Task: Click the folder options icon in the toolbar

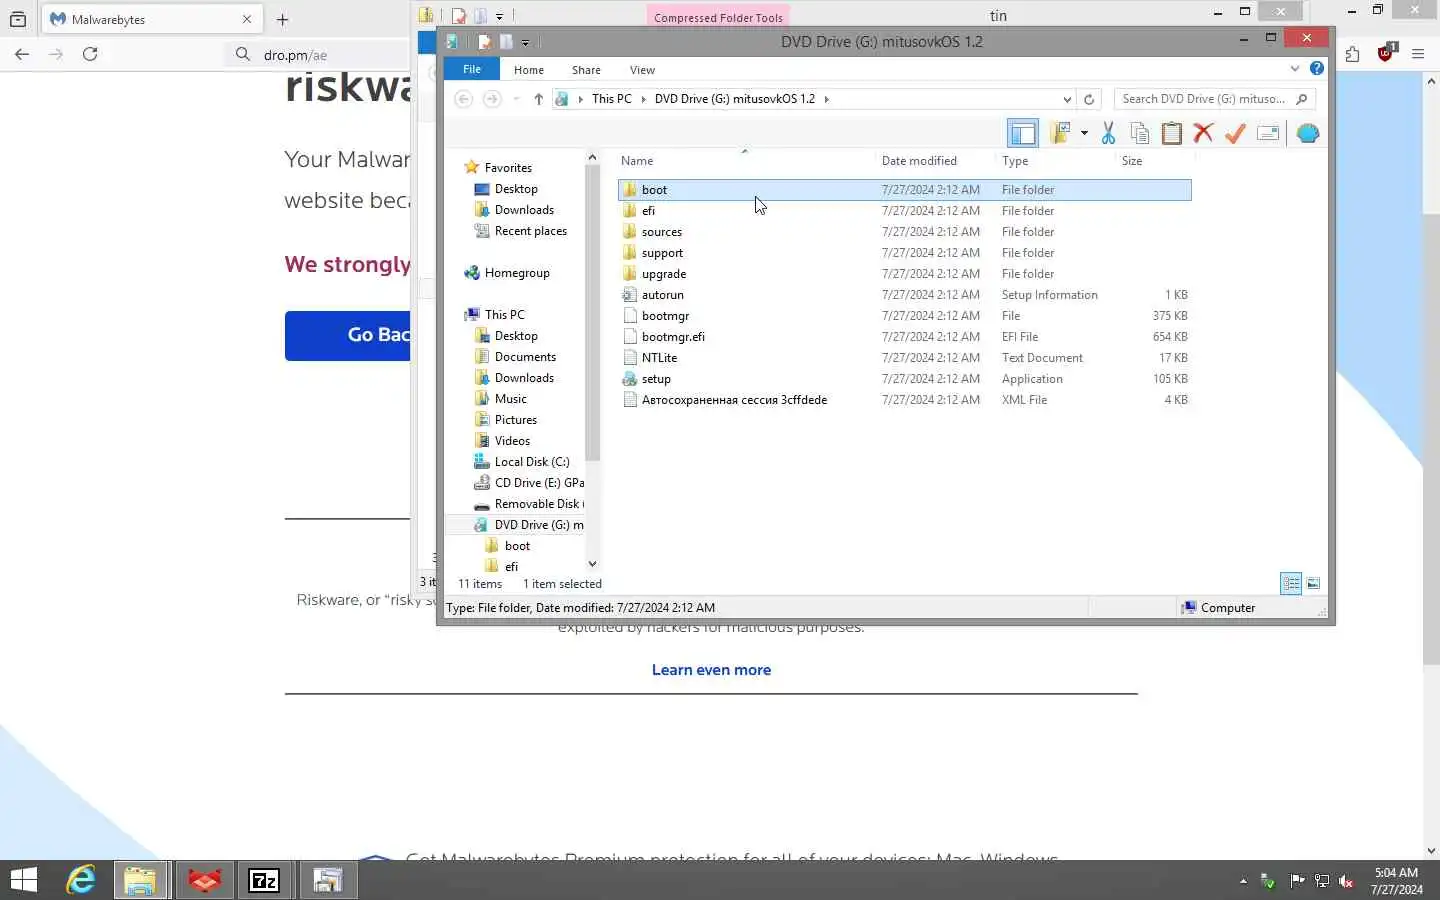Action: [x=1061, y=133]
